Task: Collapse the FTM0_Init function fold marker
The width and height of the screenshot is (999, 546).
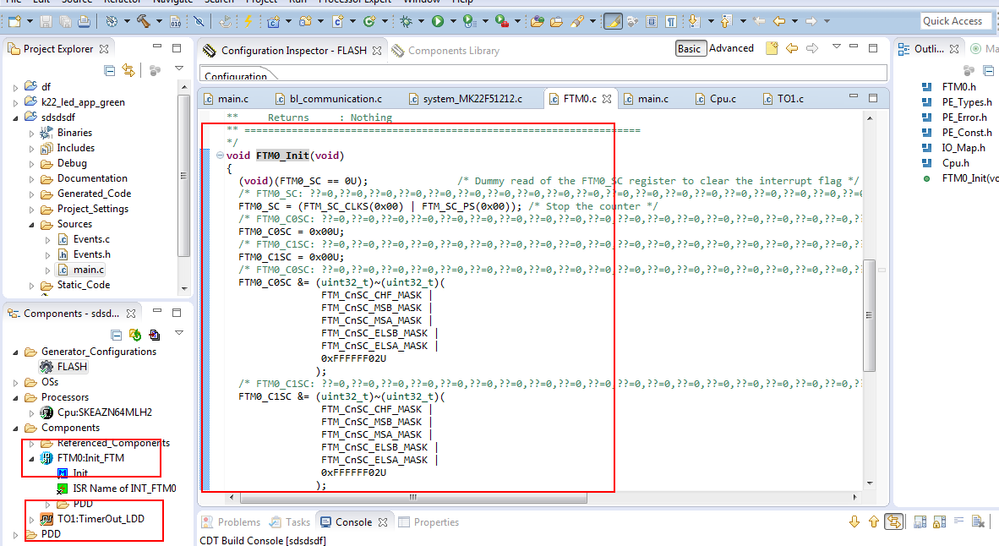Action: point(220,155)
